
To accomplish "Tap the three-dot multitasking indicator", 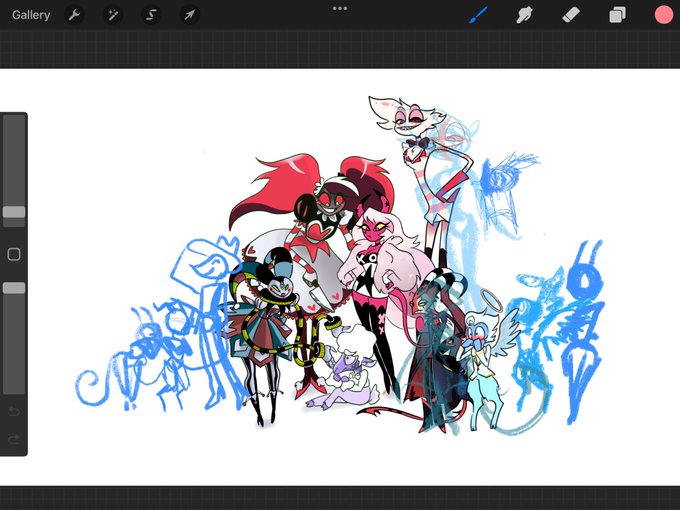I will [340, 8].
